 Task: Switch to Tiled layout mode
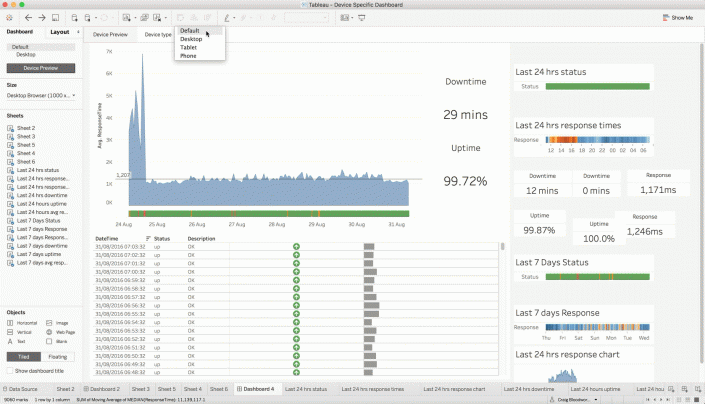click(23, 357)
